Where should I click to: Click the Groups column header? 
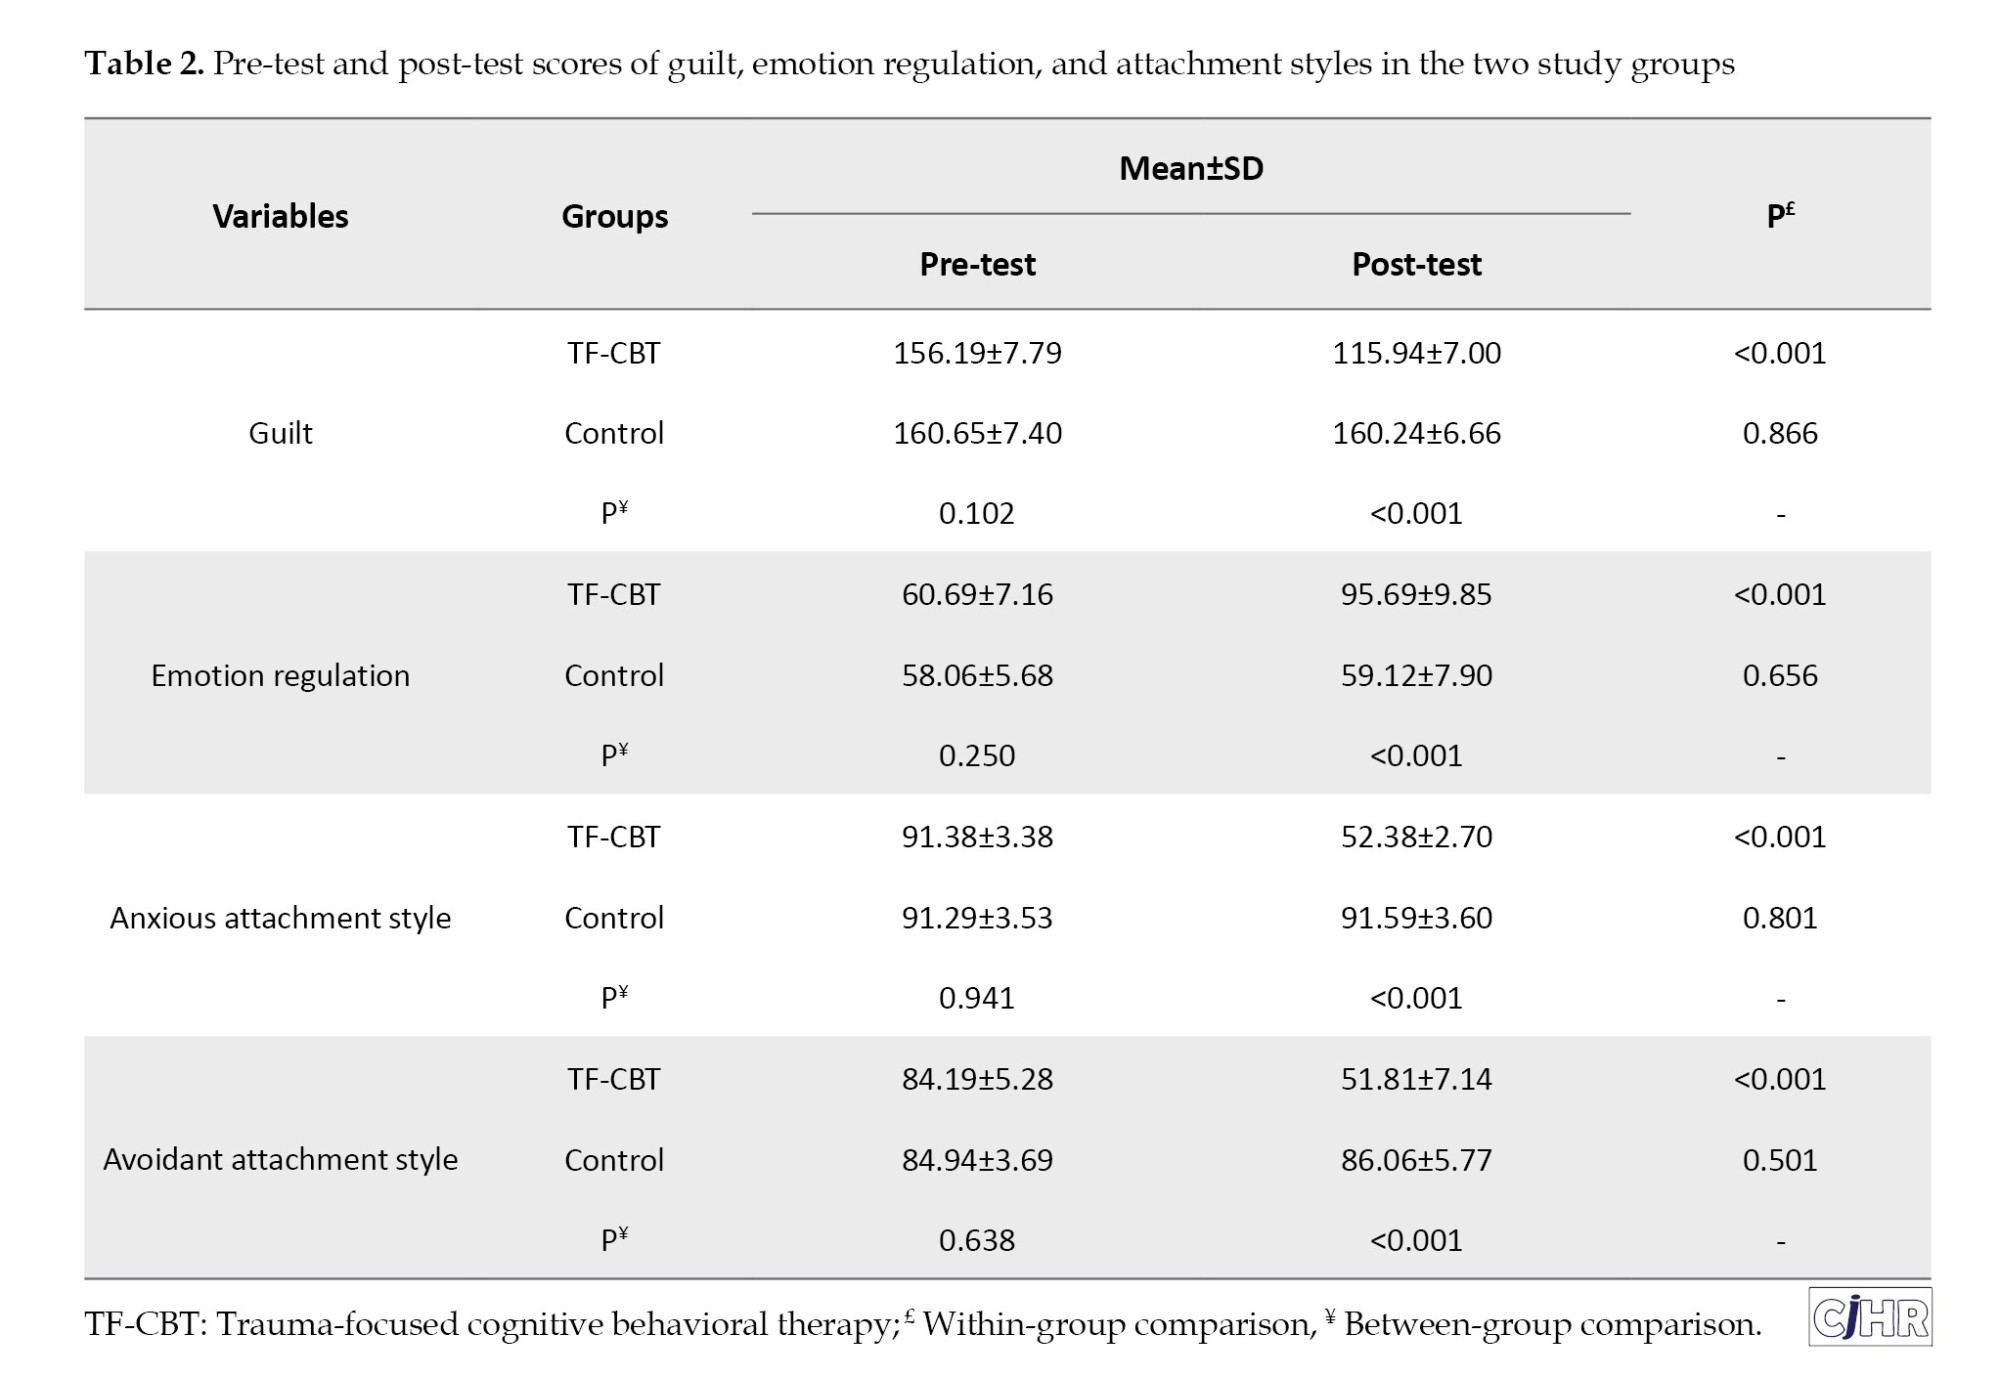point(614,216)
